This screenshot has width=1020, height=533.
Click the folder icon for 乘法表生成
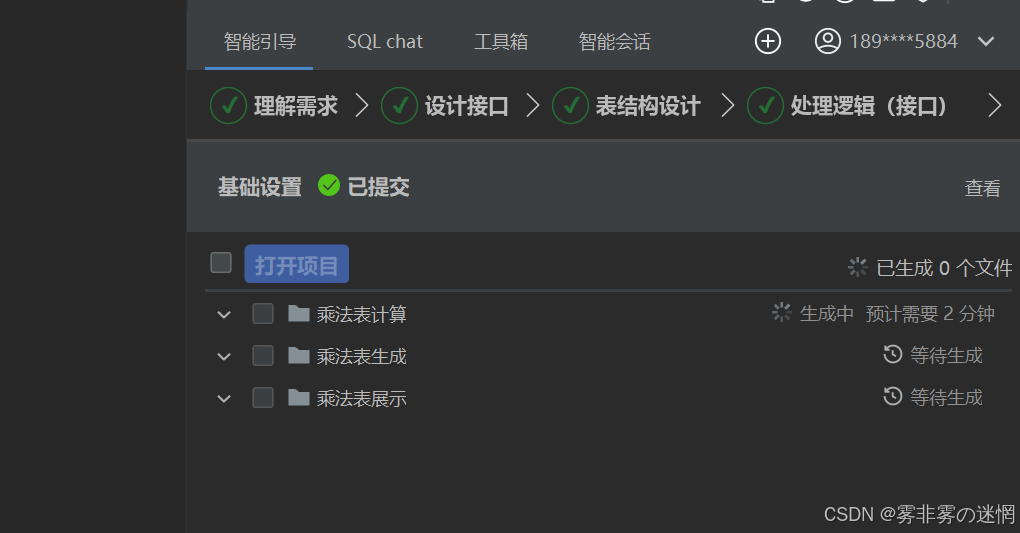(299, 355)
